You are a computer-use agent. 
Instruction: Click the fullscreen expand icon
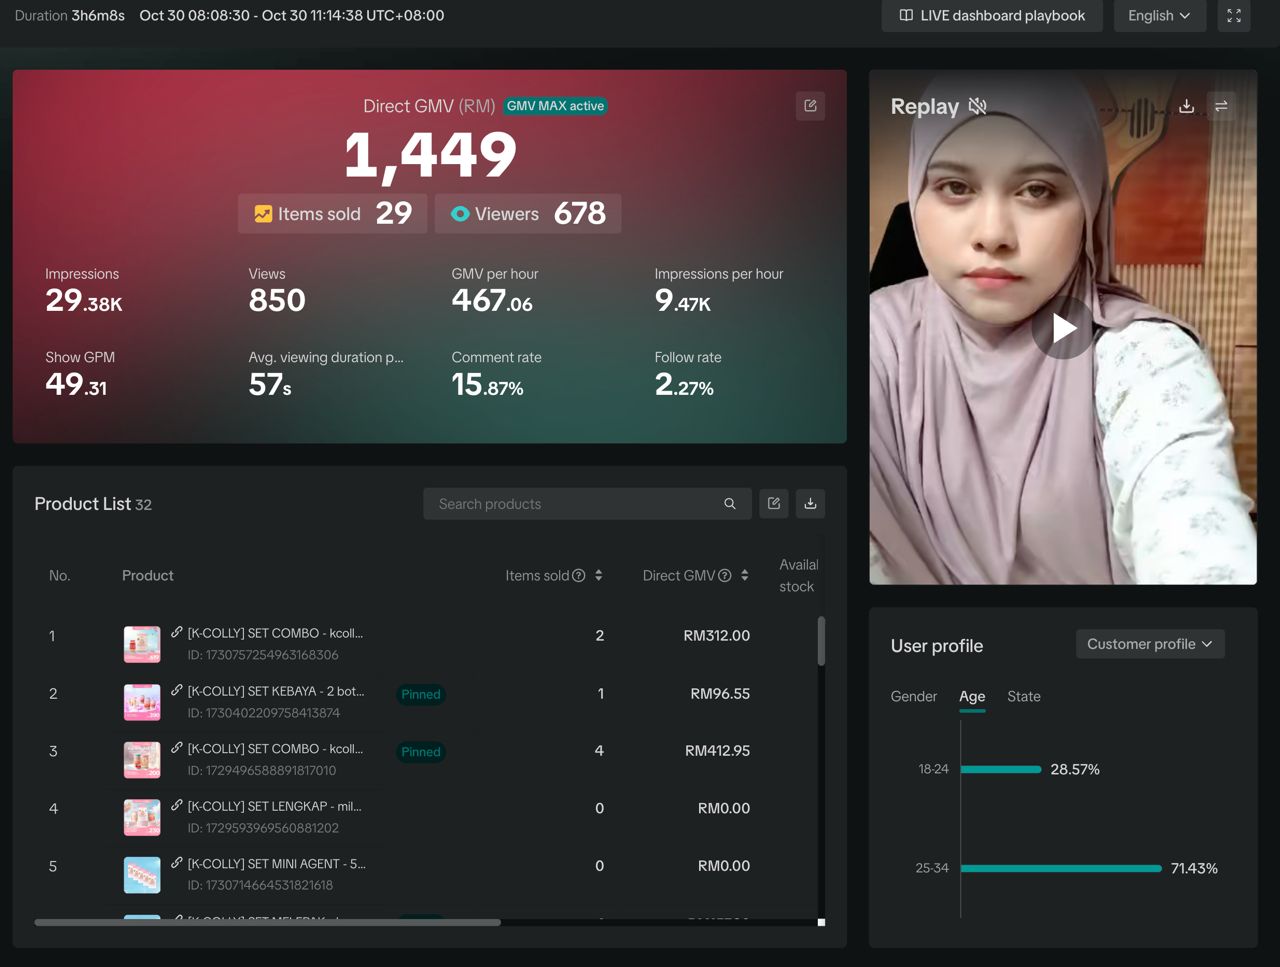[x=1234, y=16]
